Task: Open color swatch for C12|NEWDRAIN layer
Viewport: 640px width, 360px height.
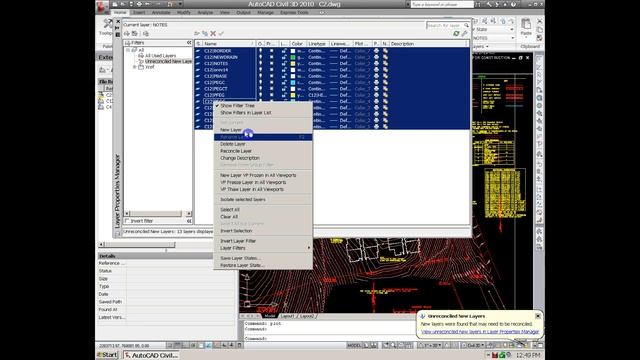Action: tap(293, 57)
